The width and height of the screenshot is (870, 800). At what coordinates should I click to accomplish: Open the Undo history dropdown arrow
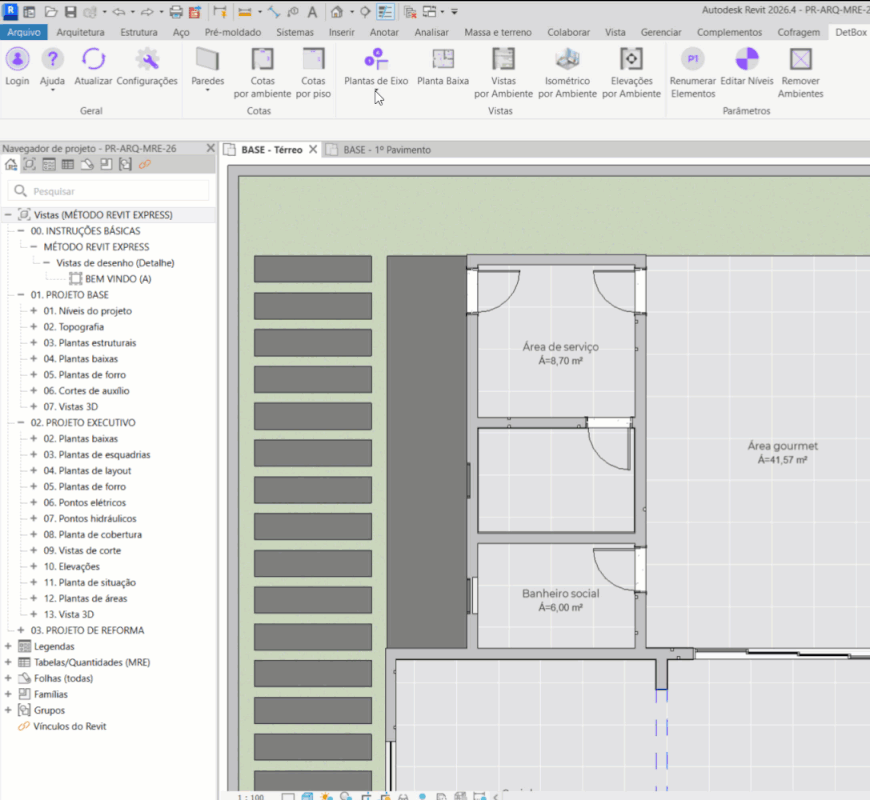133,12
